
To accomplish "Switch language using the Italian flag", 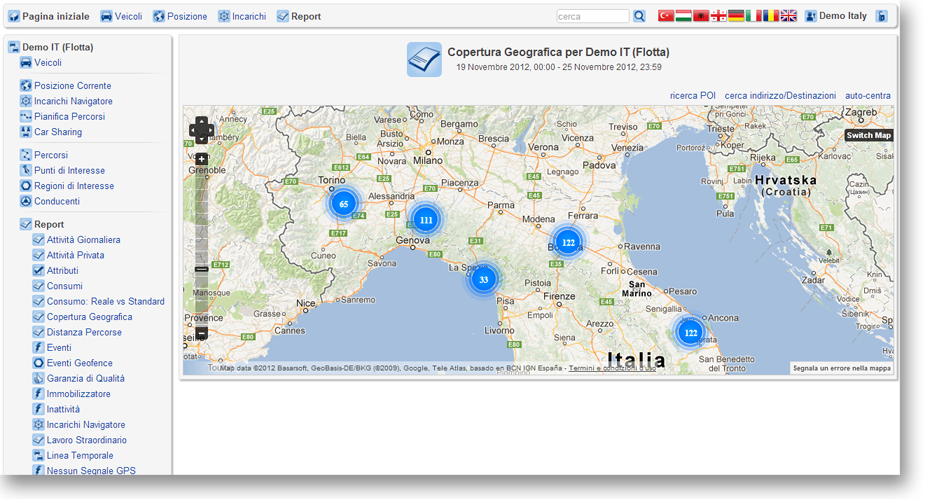I will [x=753, y=16].
